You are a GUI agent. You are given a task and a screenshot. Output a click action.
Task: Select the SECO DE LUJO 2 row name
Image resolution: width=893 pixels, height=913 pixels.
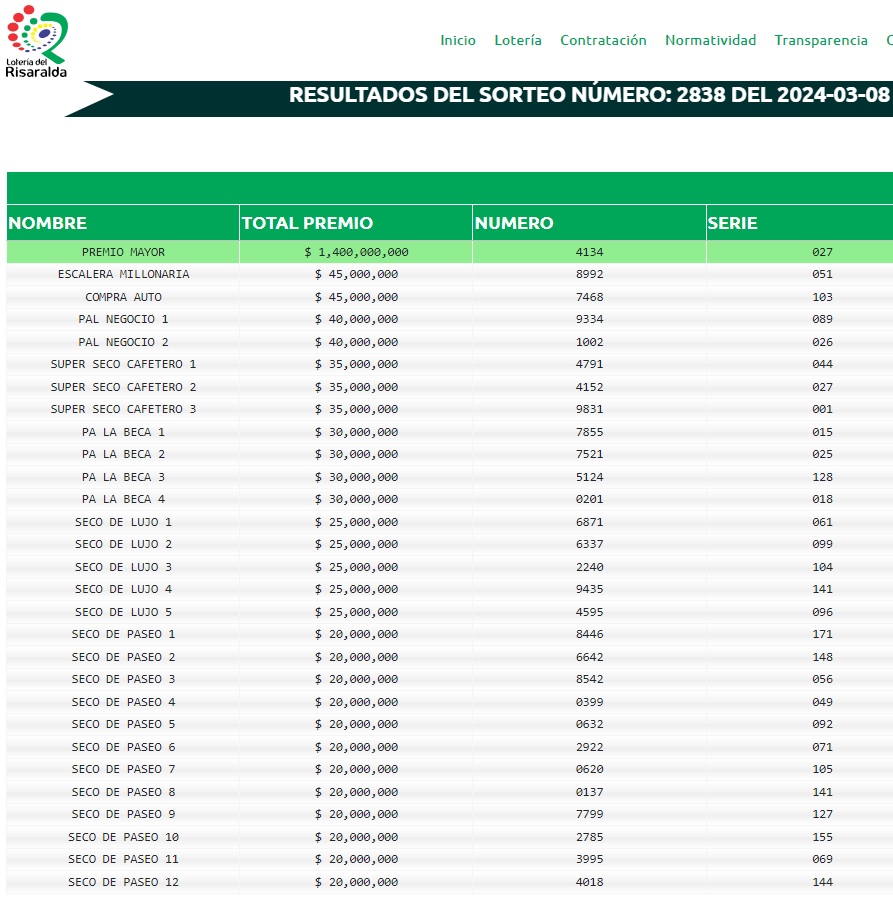click(x=123, y=544)
